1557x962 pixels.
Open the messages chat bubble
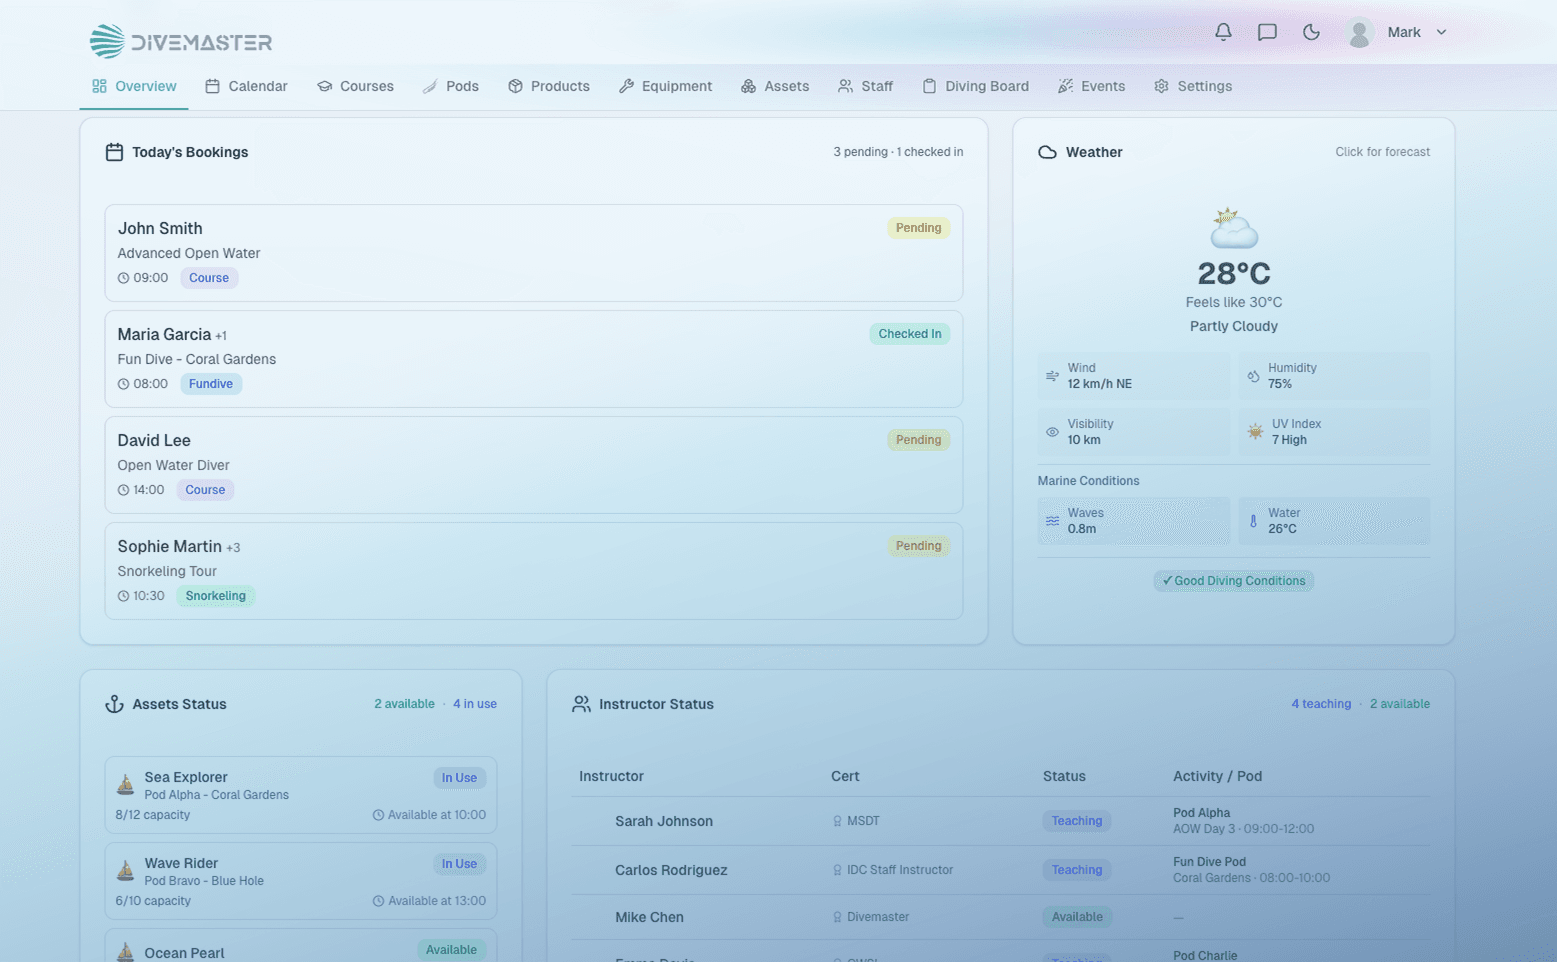1267,31
